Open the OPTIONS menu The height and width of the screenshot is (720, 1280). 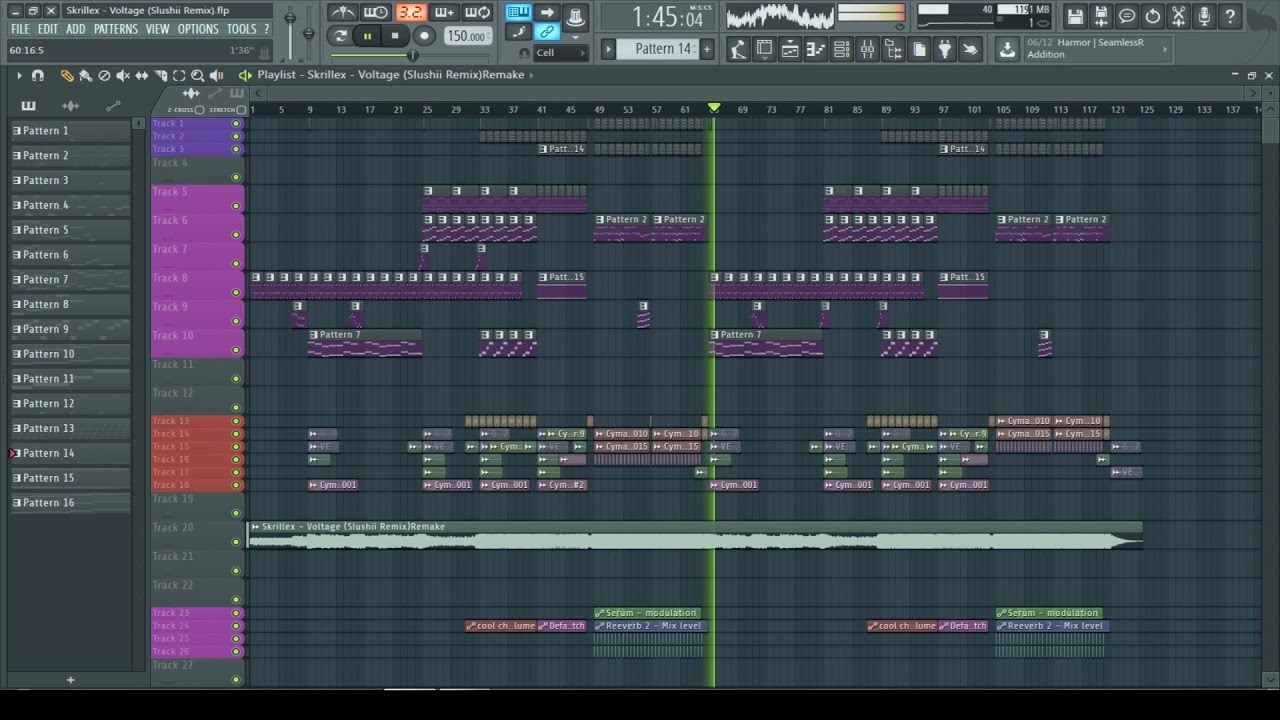[198, 30]
